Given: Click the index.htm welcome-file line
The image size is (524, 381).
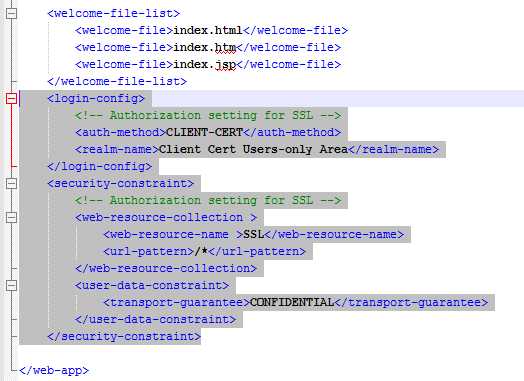Looking at the screenshot, I should pyautogui.click(x=208, y=48).
